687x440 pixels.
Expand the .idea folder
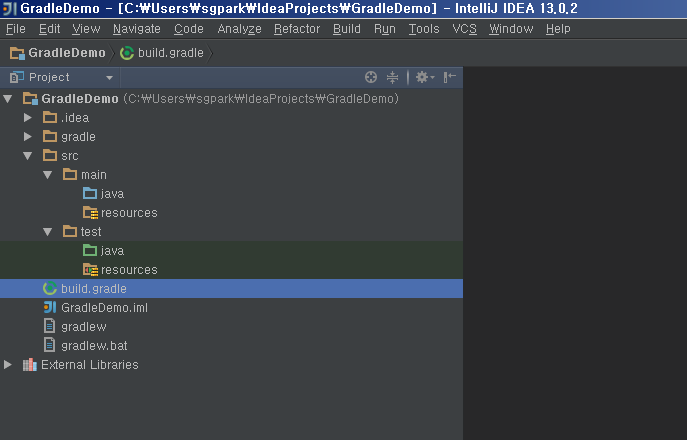tap(28, 117)
